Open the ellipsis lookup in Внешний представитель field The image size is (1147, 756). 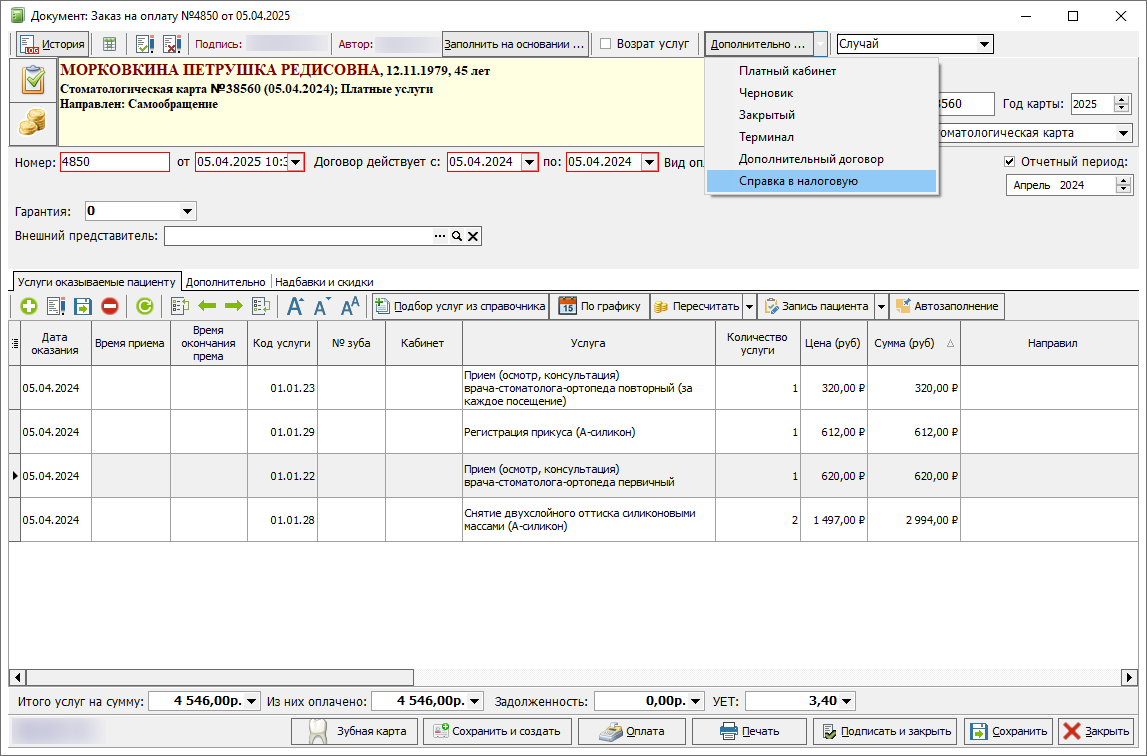440,236
